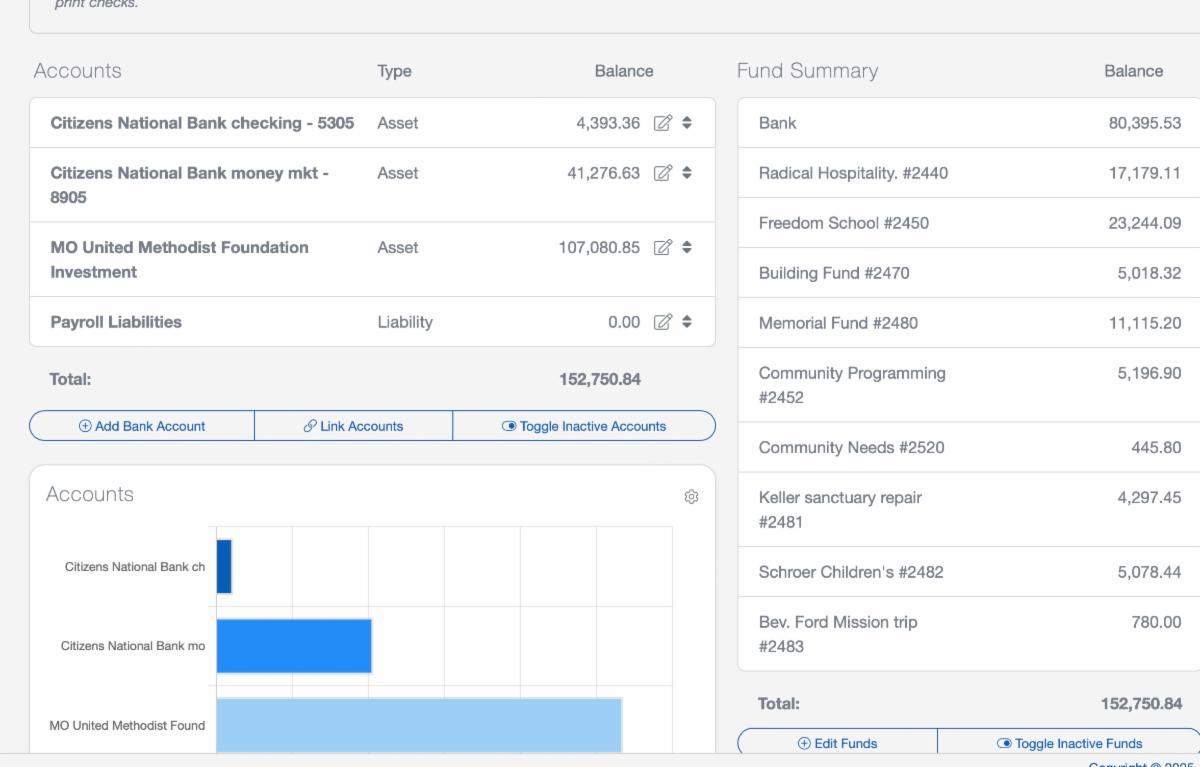
Task: Reorder the checking account using sort arrows
Action: pyautogui.click(x=687, y=123)
